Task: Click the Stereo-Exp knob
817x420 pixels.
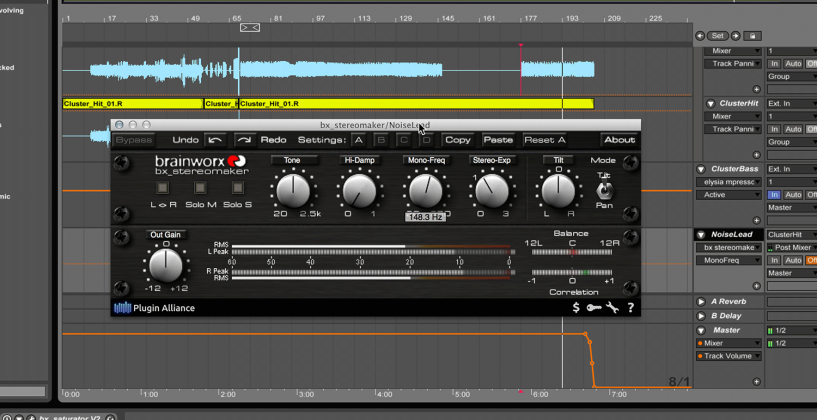Action: pos(492,191)
